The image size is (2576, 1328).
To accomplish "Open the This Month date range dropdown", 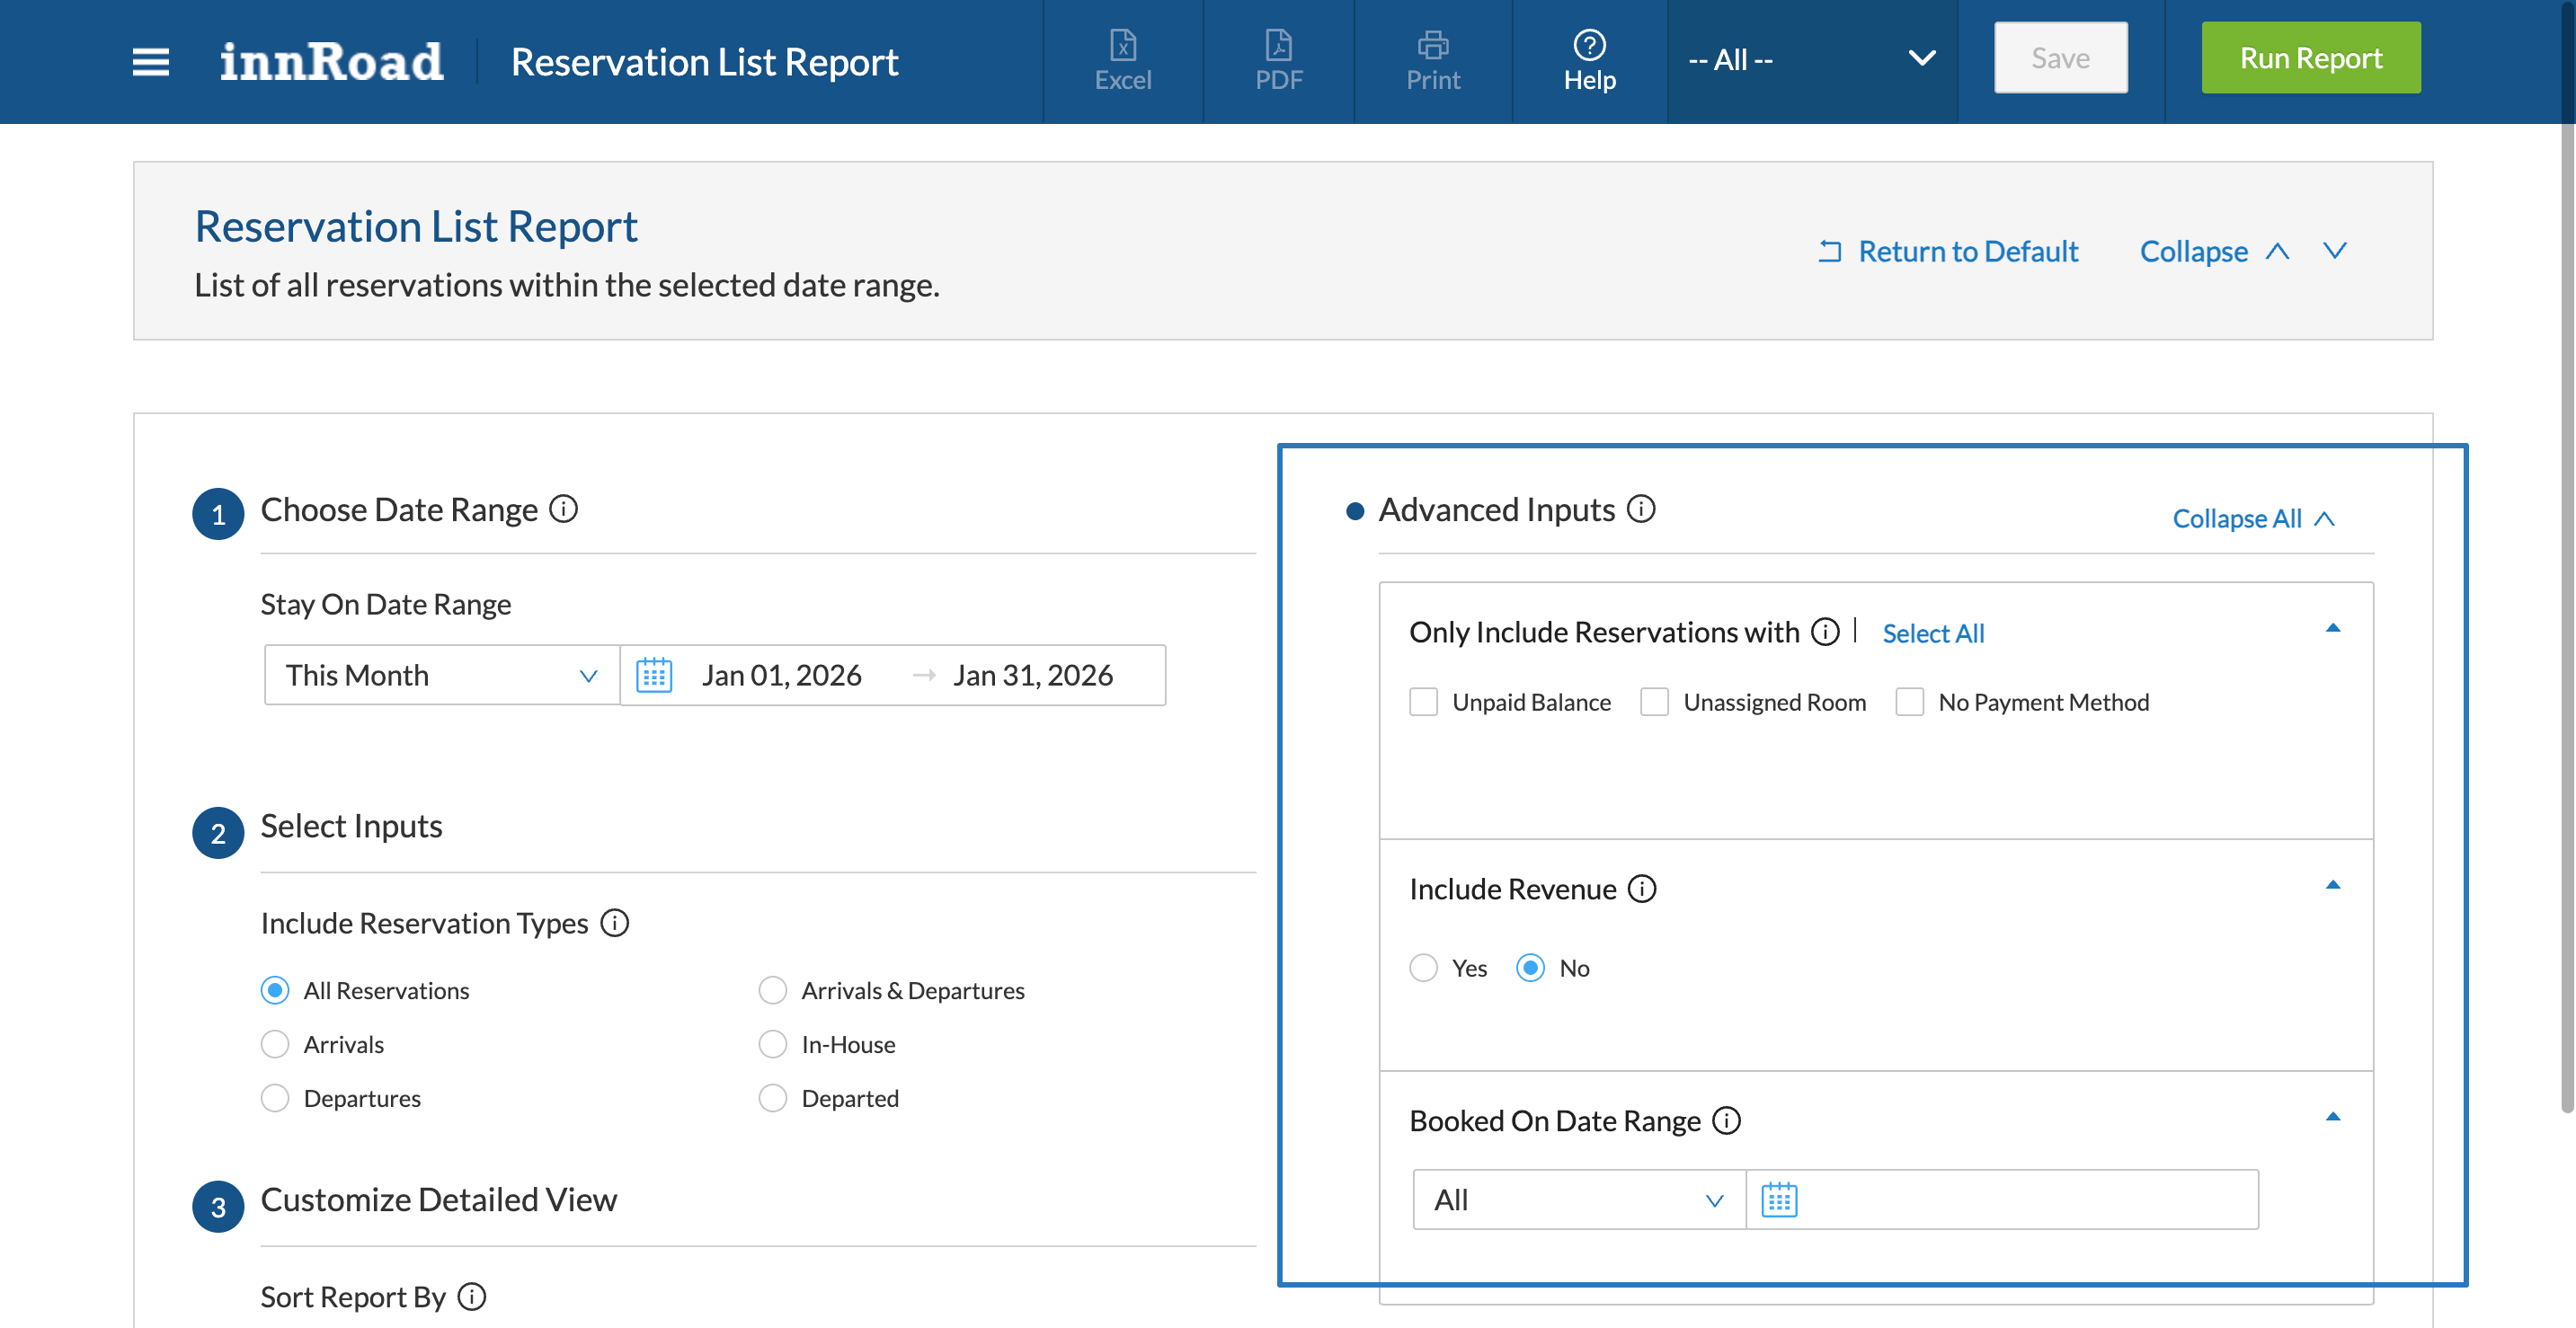I will pyautogui.click(x=441, y=675).
